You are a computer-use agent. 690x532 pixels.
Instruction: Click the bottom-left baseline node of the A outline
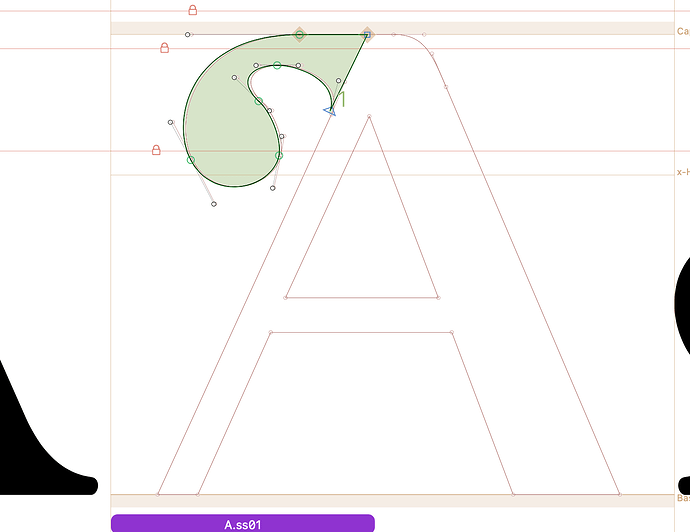(158, 494)
